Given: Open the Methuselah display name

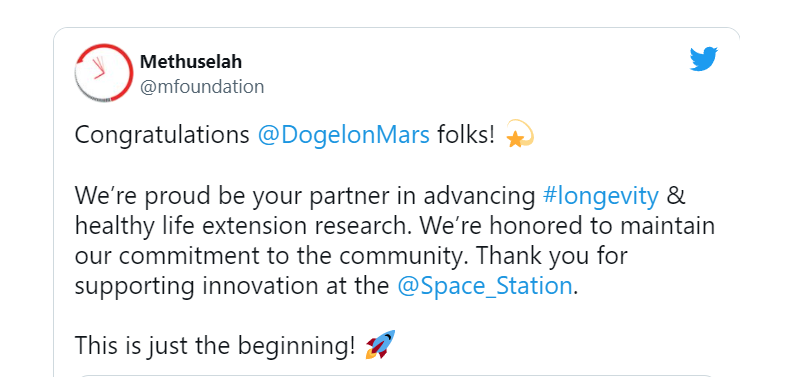Looking at the screenshot, I should click(x=190, y=62).
